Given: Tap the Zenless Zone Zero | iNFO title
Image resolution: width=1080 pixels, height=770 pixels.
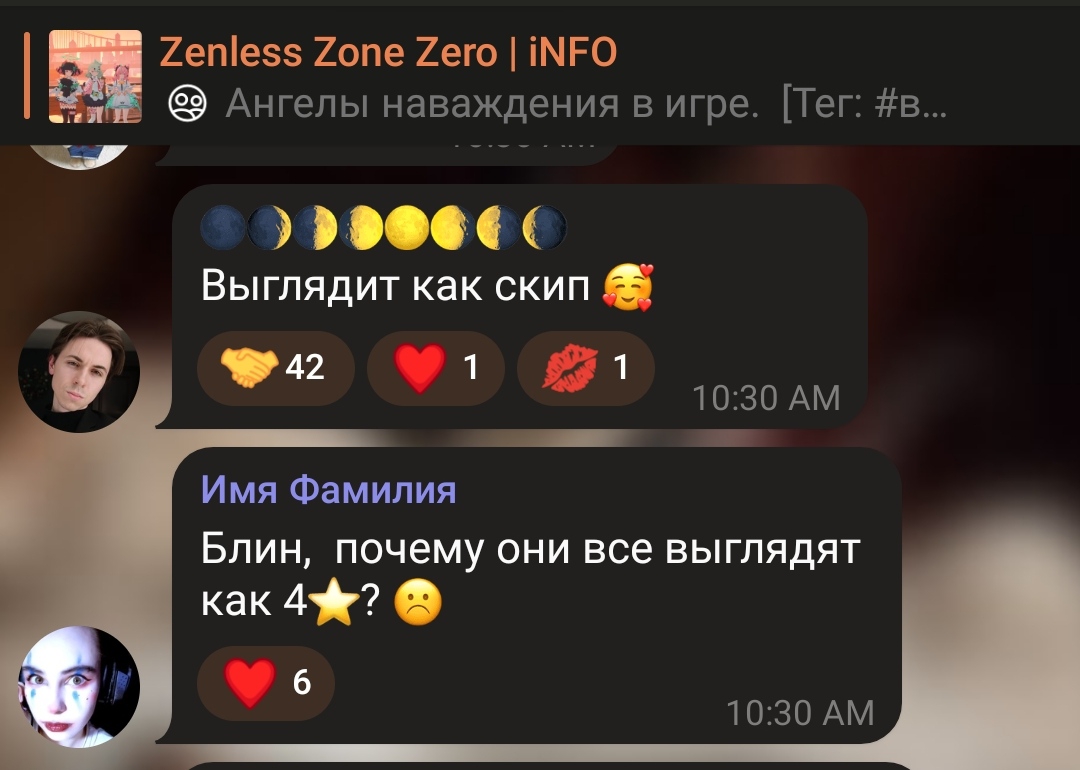Looking at the screenshot, I should [388, 52].
